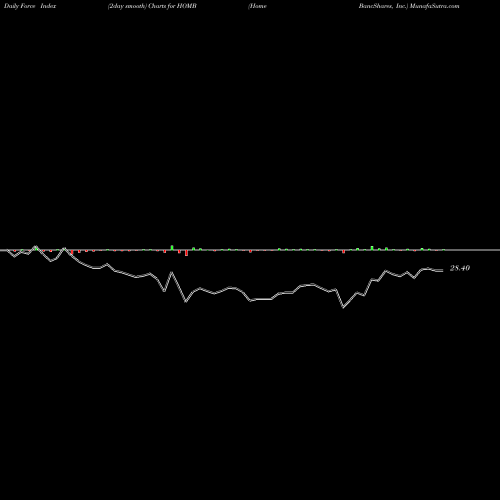Click the 'Daily Force Index' title text
The width and height of the screenshot is (500, 500).
pos(30,6)
